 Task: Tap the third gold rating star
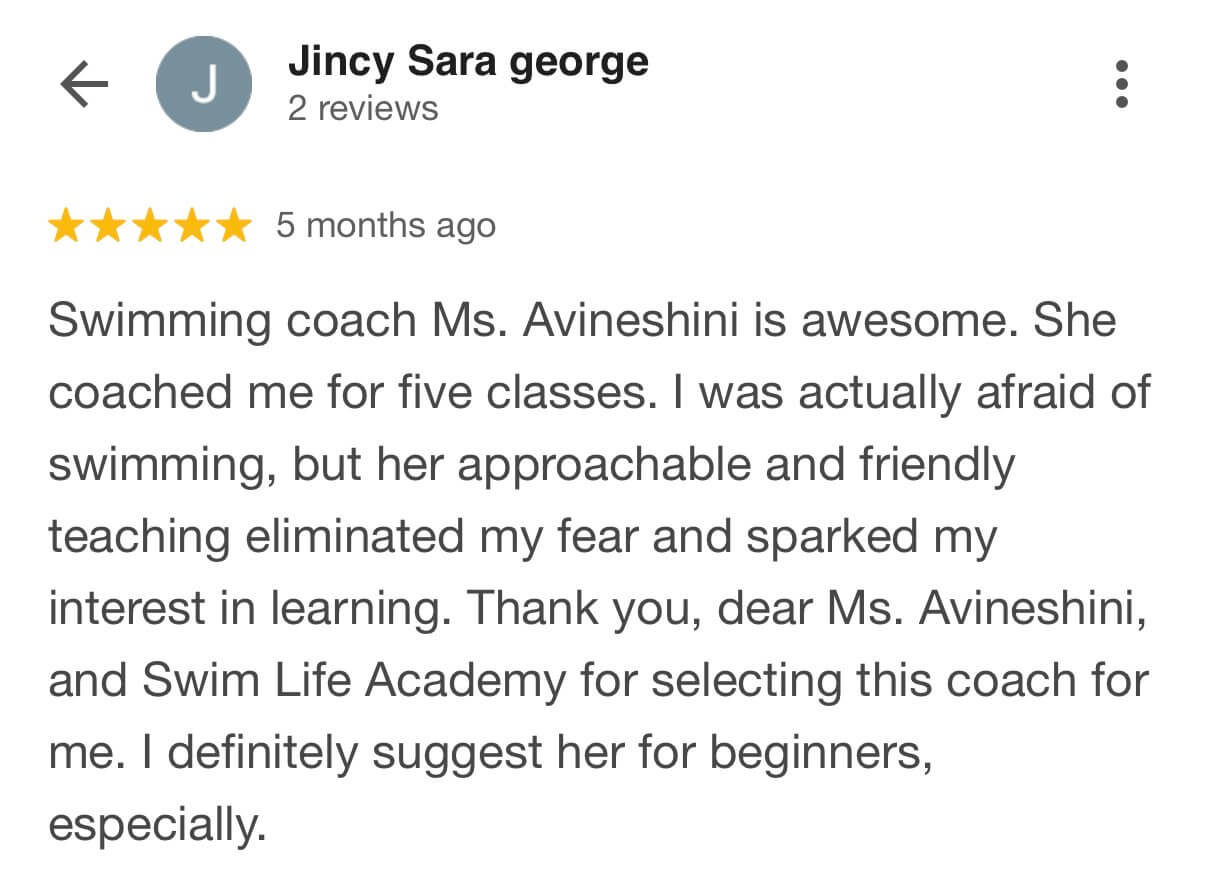tap(149, 227)
